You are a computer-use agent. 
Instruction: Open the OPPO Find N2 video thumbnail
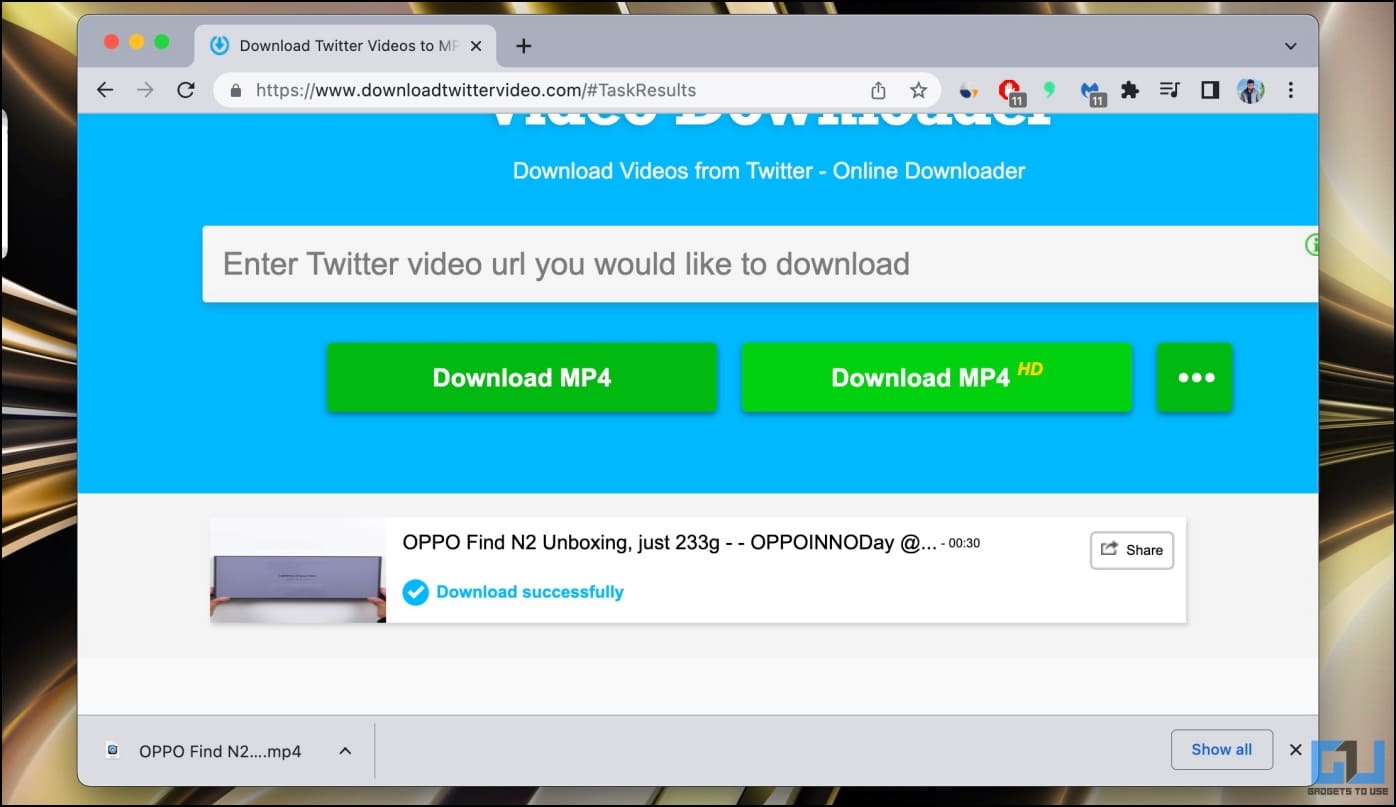click(x=298, y=570)
